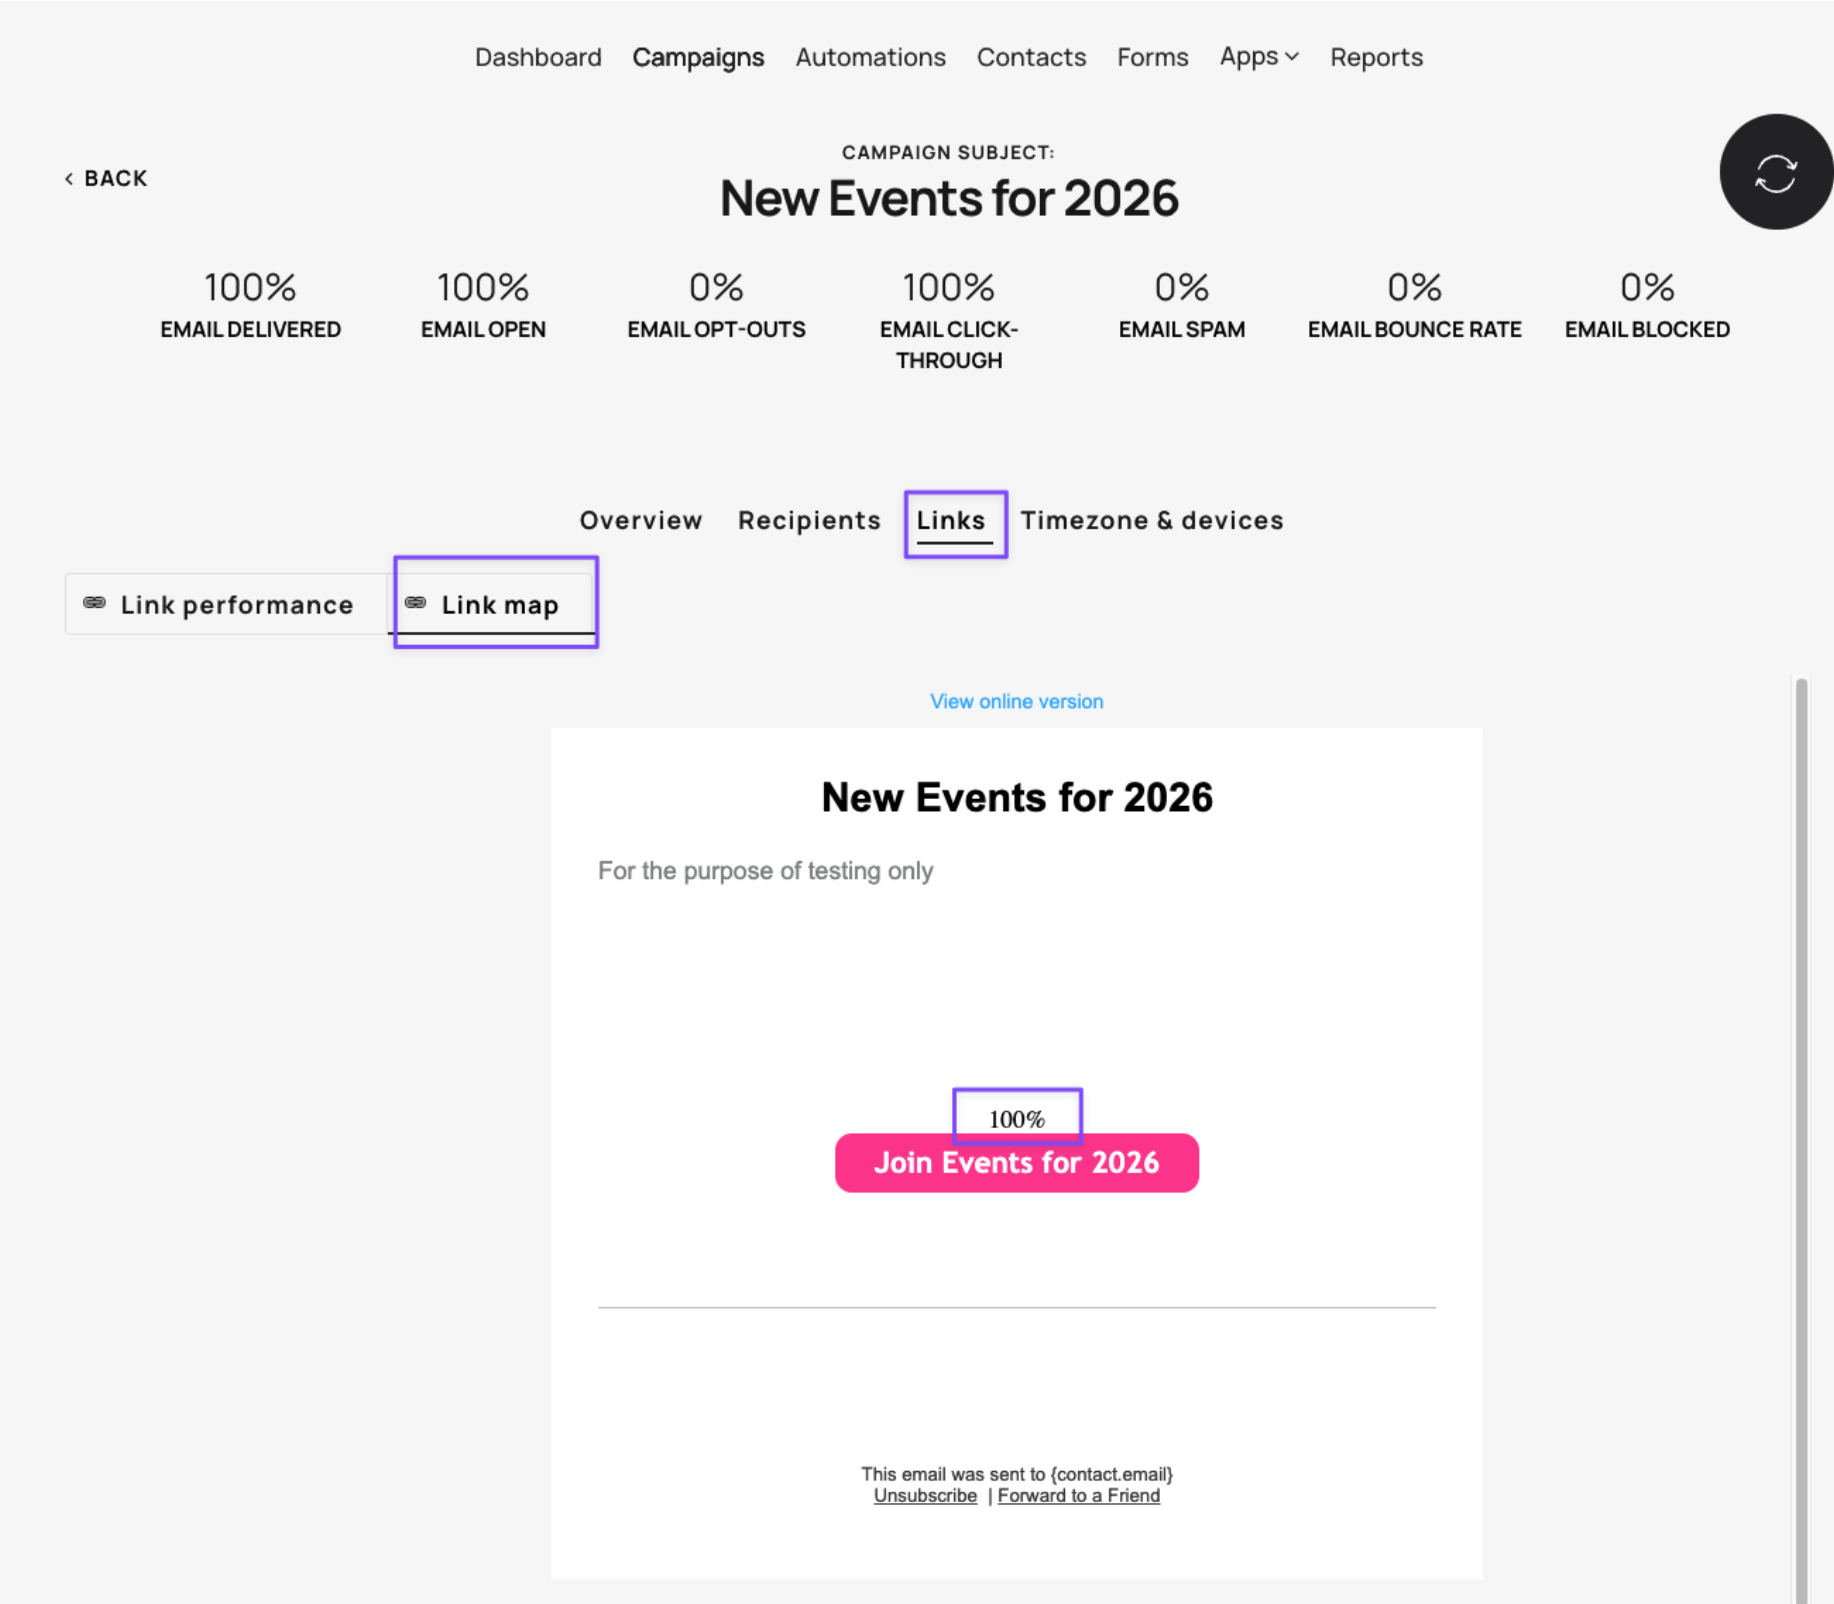The height and width of the screenshot is (1604, 1834).
Task: Click the View online version link
Action: coord(1016,701)
